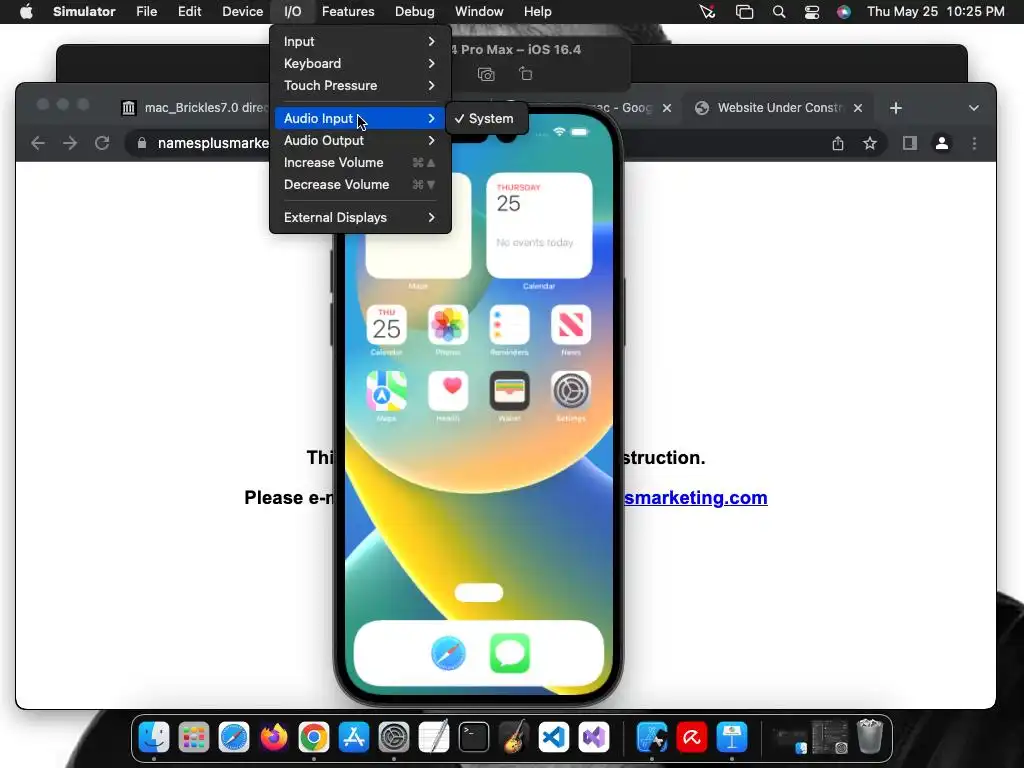Open Chrome profile button
This screenshot has height=768, width=1024.
[x=942, y=143]
